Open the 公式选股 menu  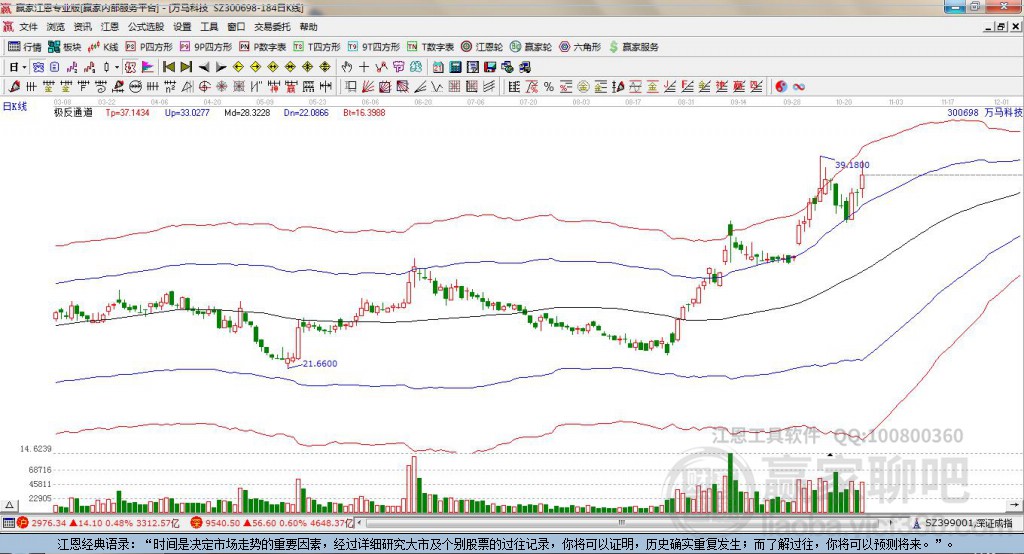(146, 27)
